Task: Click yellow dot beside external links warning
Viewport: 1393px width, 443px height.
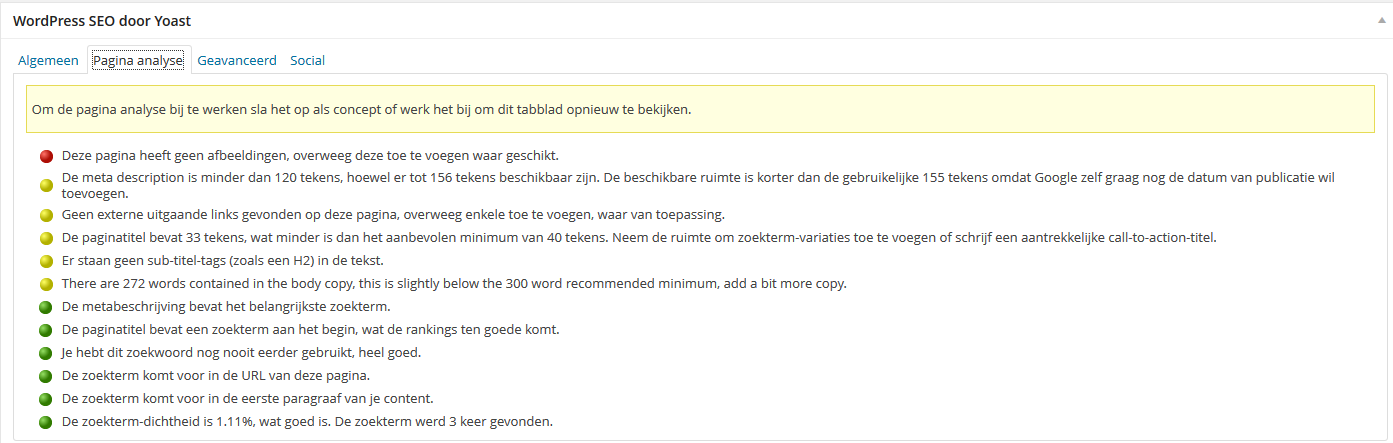Action: point(46,215)
